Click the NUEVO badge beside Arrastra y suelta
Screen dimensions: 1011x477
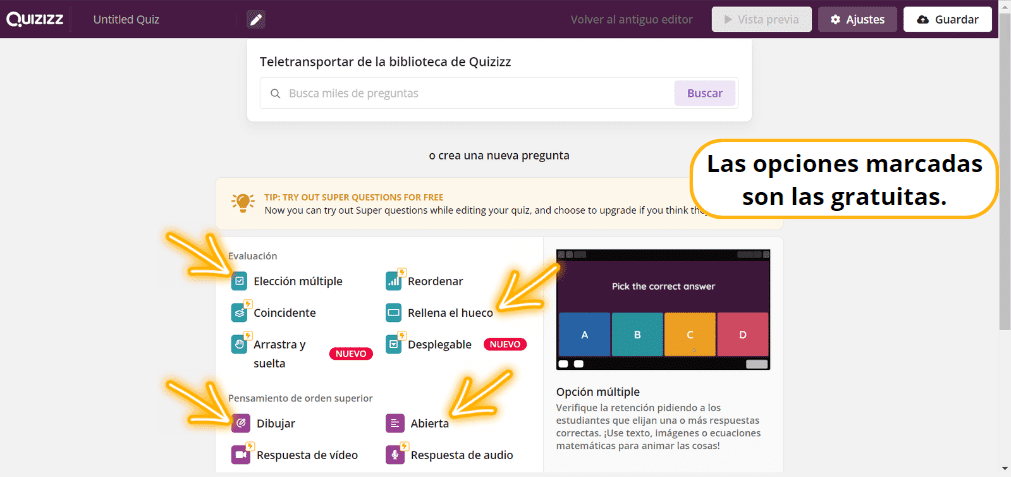351,353
